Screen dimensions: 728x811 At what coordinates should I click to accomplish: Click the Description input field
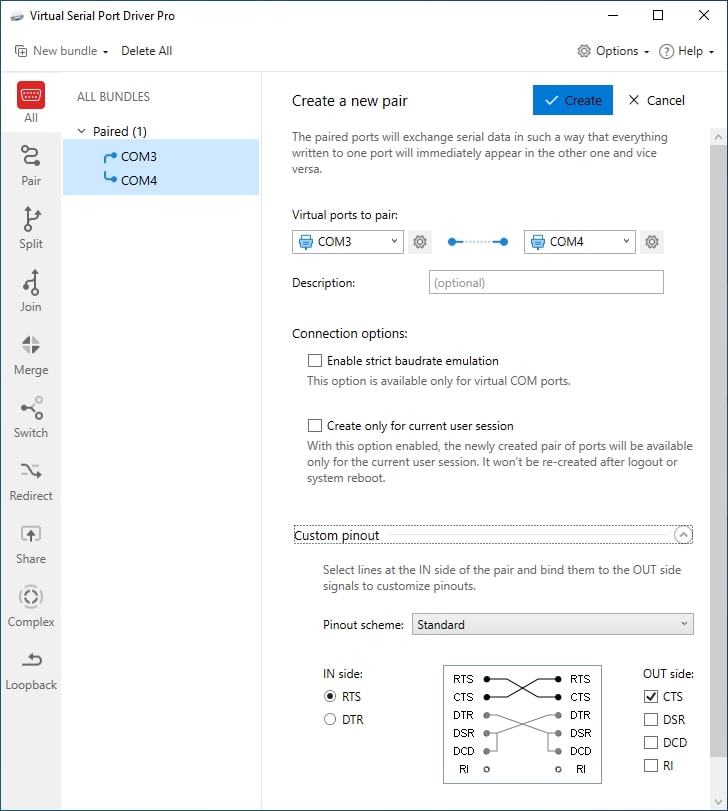pyautogui.click(x=546, y=282)
